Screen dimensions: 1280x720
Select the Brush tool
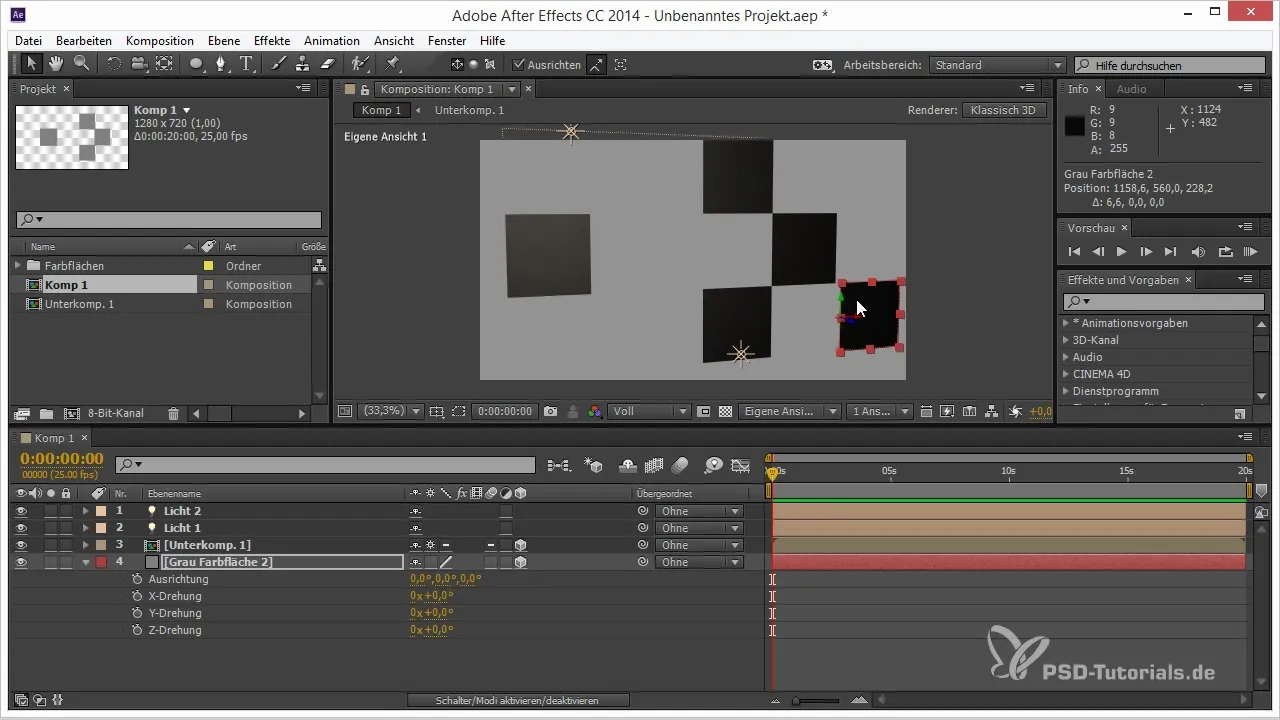(279, 64)
